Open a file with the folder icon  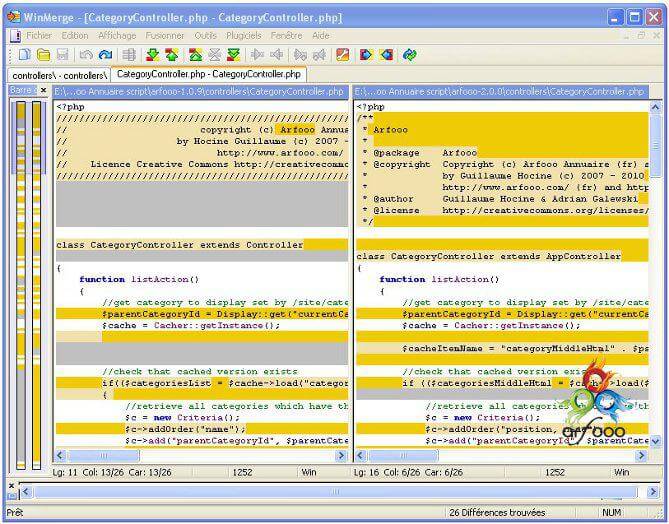[x=43, y=55]
